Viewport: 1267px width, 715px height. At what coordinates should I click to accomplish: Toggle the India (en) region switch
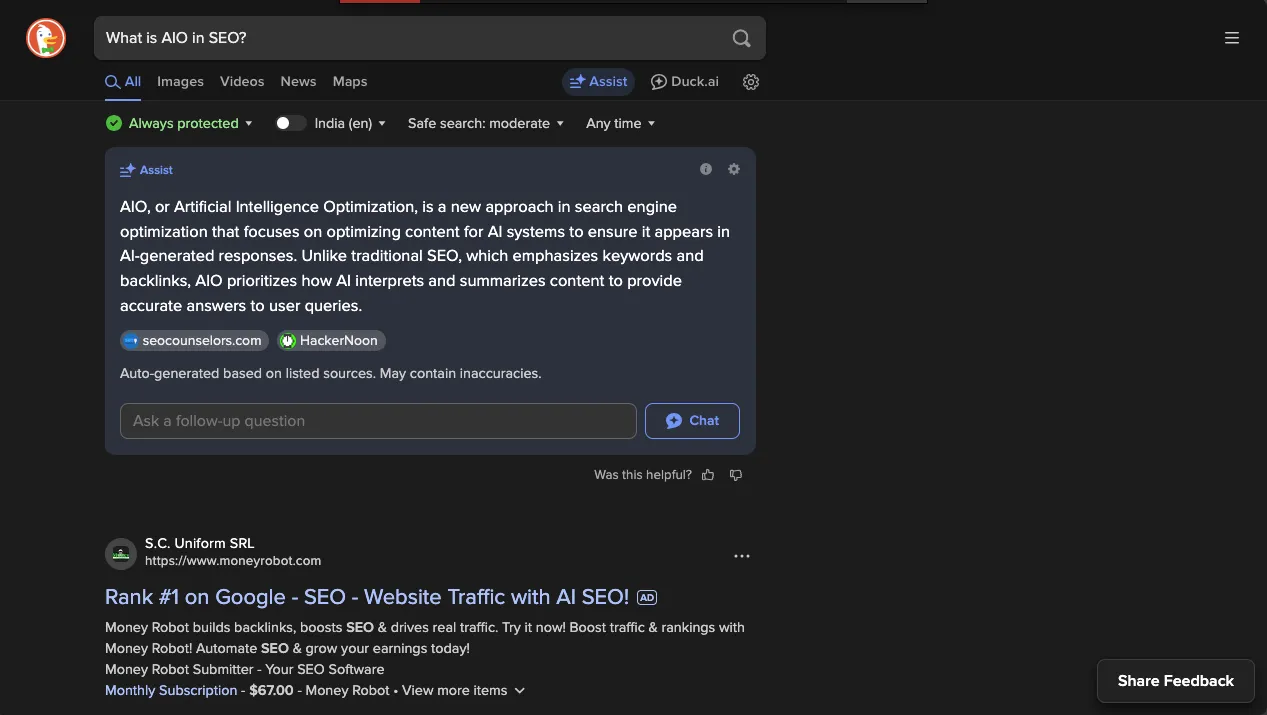point(291,123)
